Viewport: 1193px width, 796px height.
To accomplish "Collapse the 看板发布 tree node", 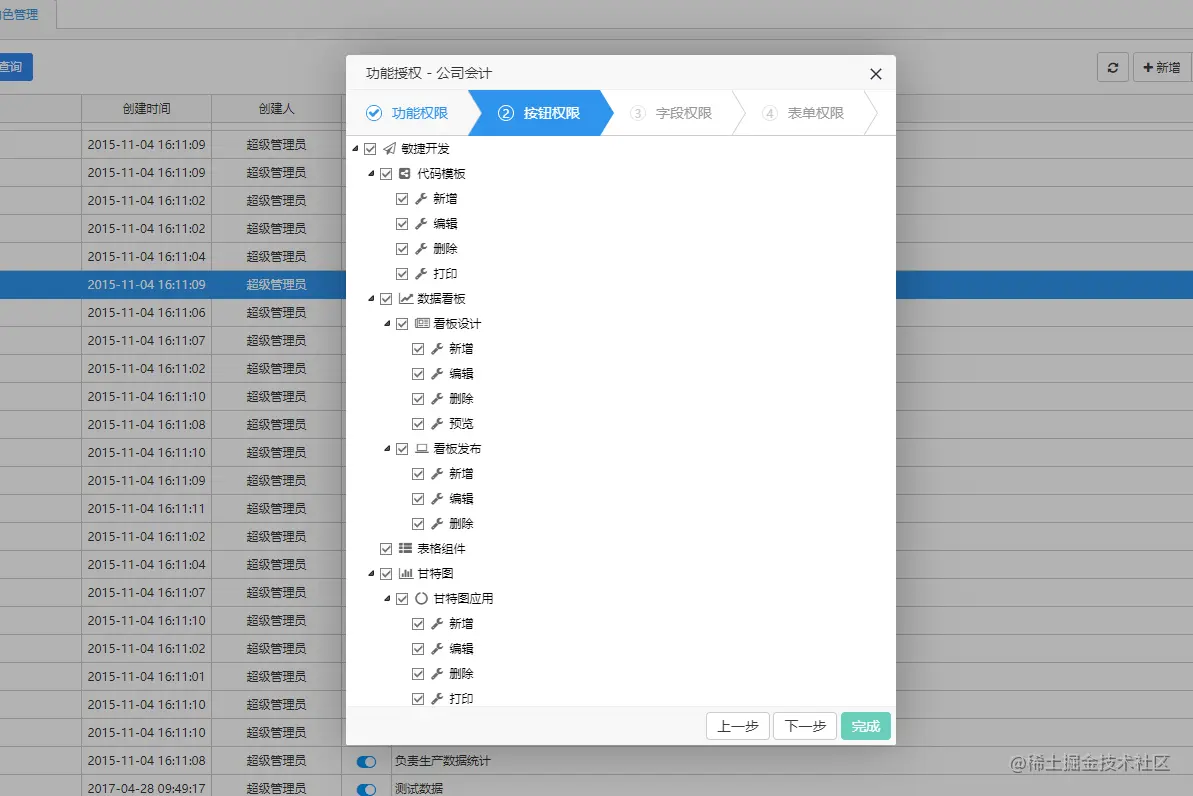I will (x=387, y=448).
